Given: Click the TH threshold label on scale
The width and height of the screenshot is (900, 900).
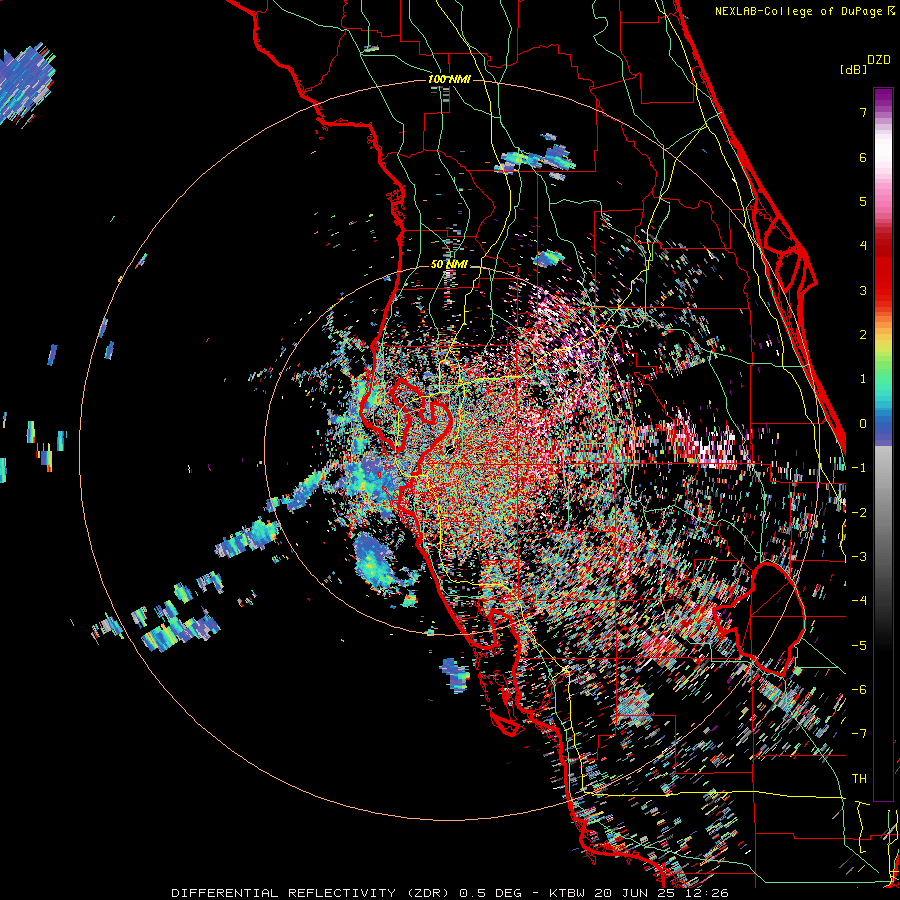Looking at the screenshot, I should click(859, 778).
